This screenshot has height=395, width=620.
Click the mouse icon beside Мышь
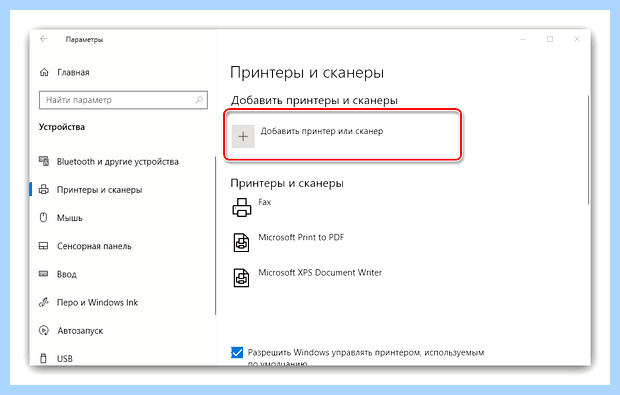[x=43, y=217]
